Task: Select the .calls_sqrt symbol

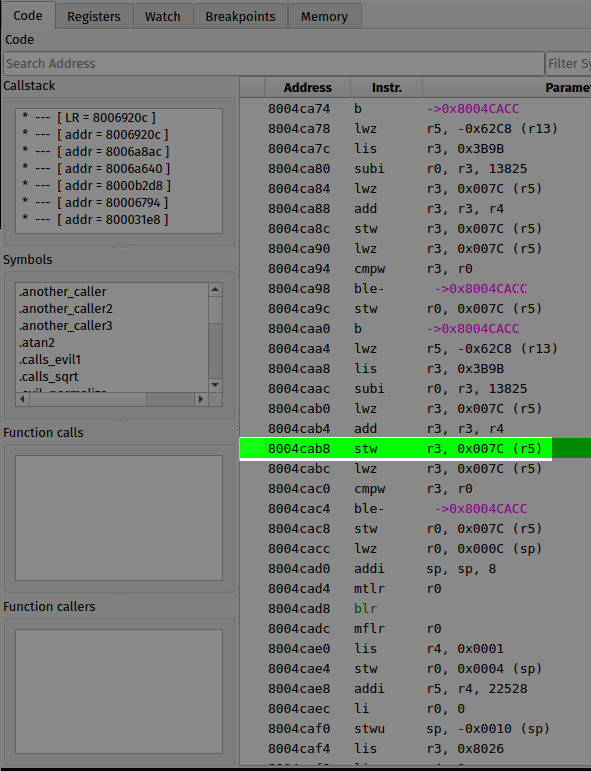Action: coord(49,377)
